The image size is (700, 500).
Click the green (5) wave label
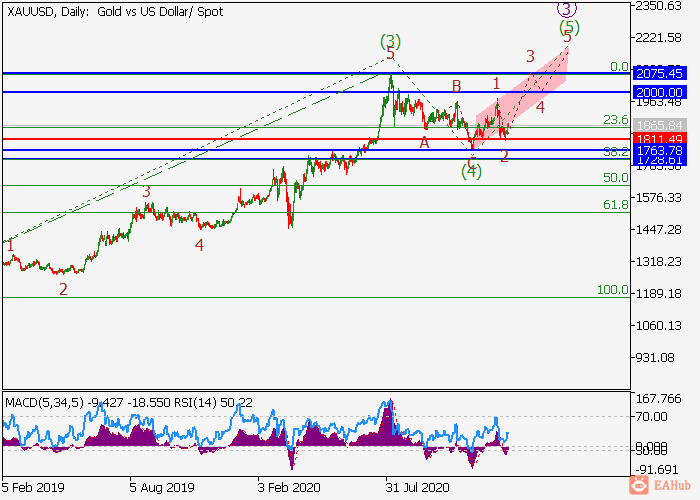[570, 28]
